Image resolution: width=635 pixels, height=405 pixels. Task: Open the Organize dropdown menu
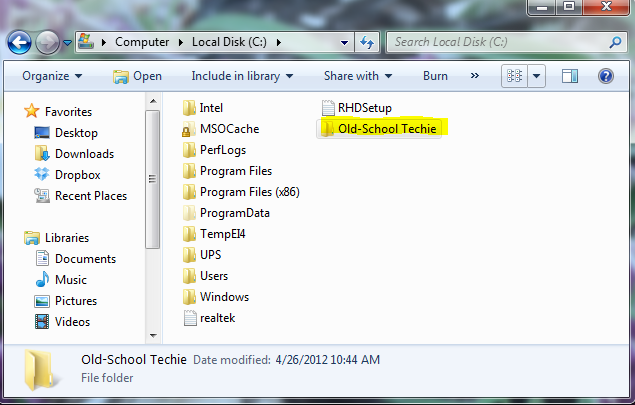tap(52, 76)
